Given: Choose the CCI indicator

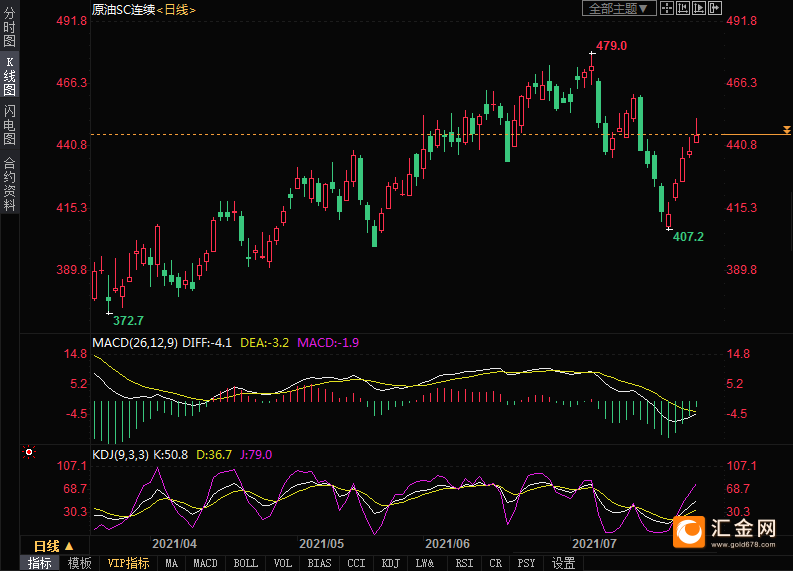Looking at the screenshot, I should point(357,563).
